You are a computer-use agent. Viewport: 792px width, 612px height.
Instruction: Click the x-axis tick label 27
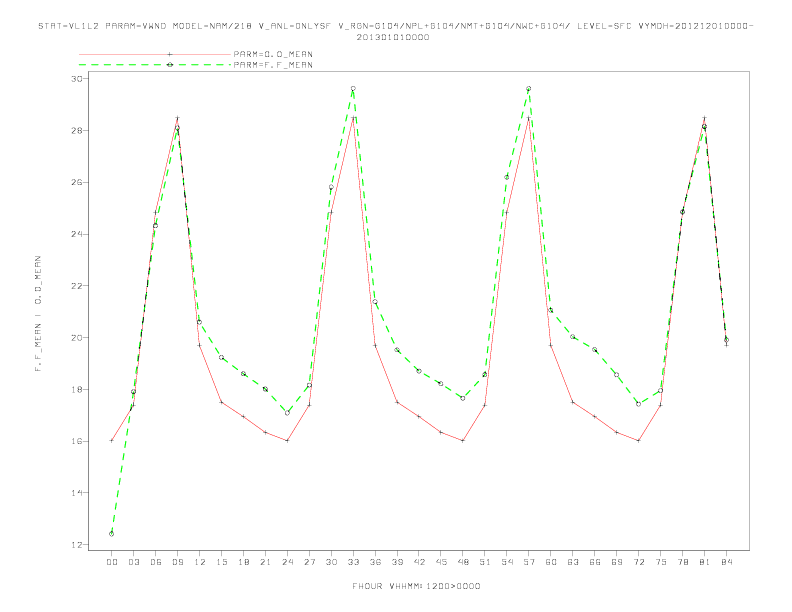(309, 562)
